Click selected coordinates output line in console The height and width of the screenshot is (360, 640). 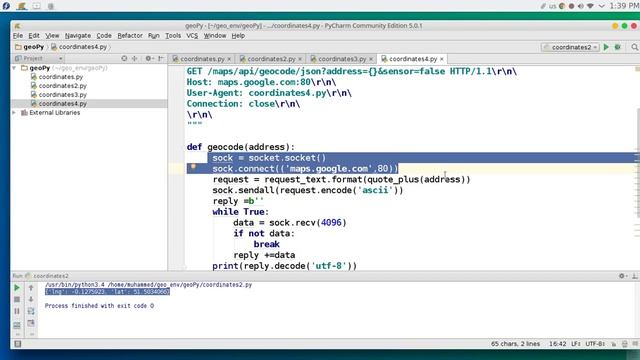(x=107, y=292)
